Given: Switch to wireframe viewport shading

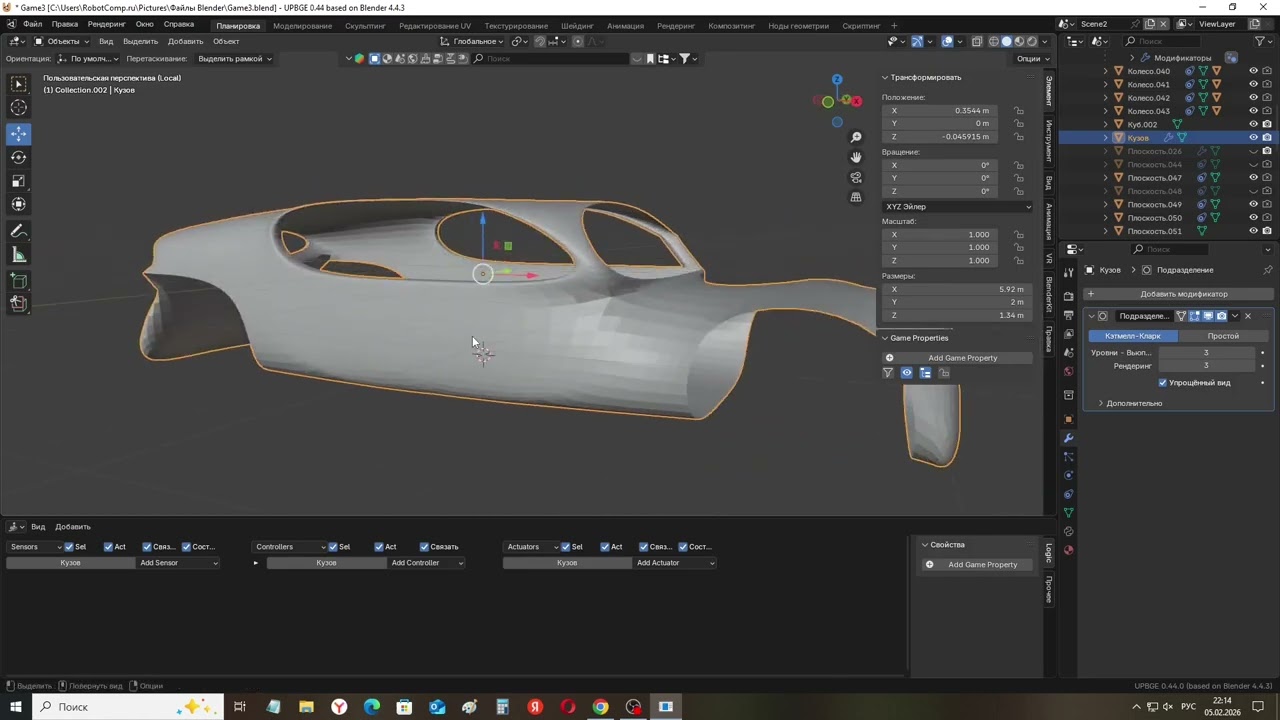Looking at the screenshot, I should [994, 41].
